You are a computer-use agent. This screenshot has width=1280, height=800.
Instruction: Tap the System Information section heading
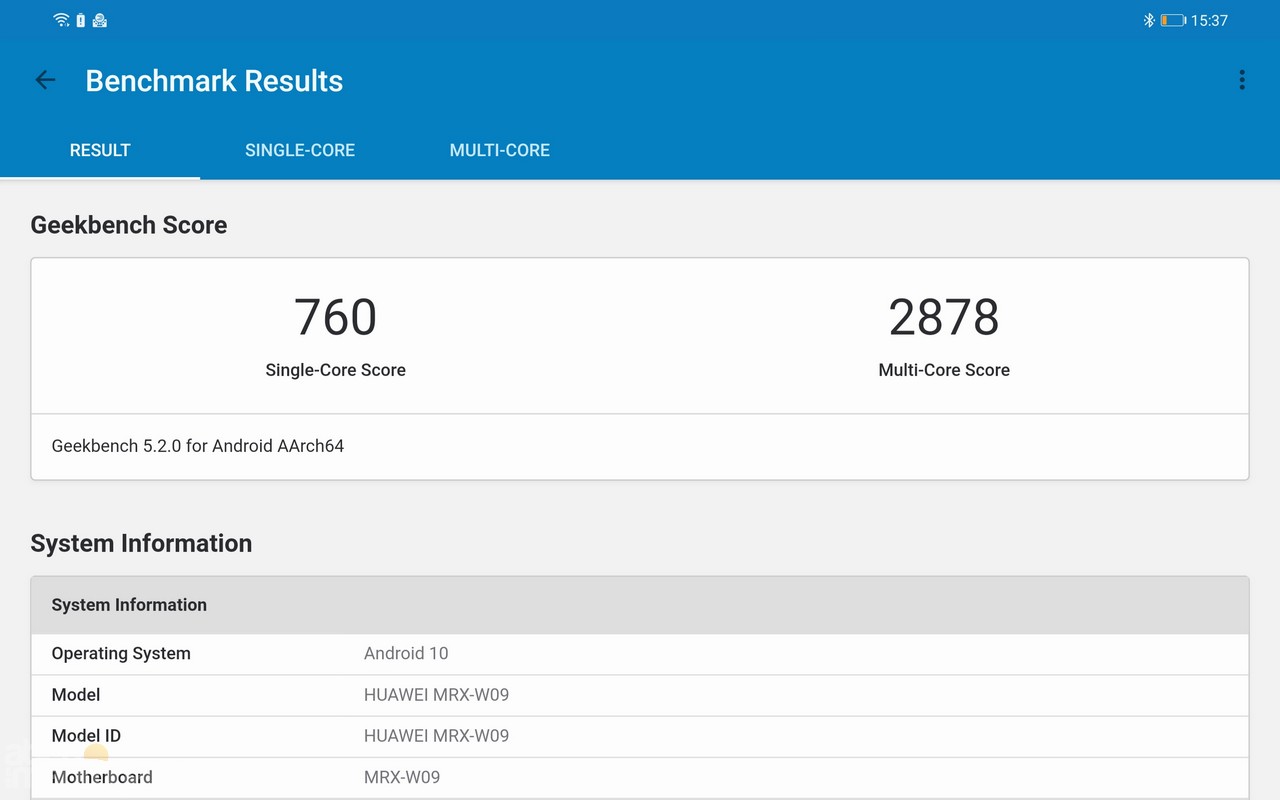pos(141,543)
